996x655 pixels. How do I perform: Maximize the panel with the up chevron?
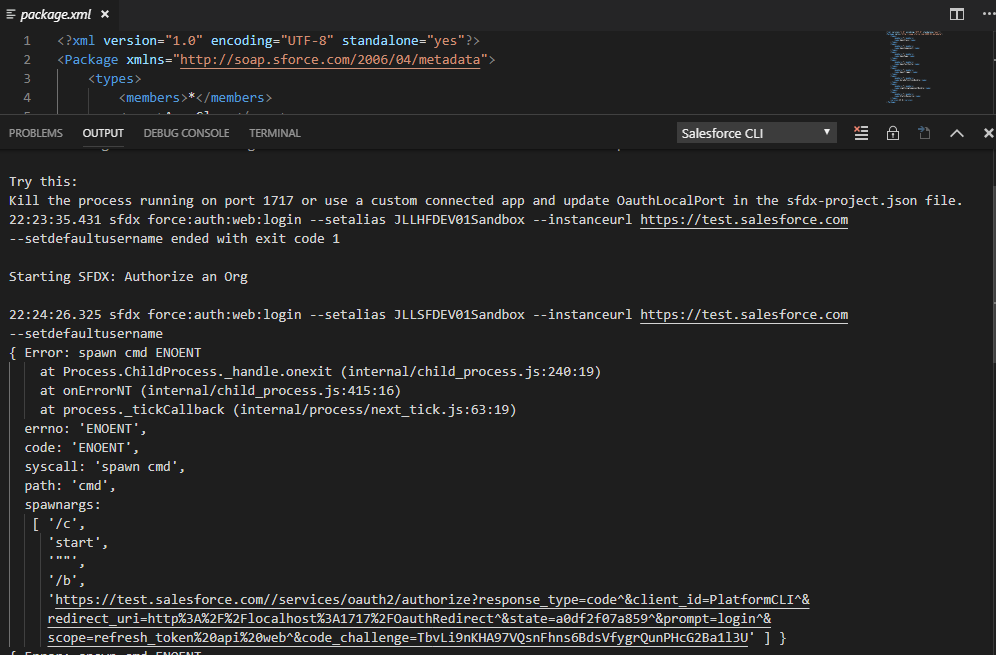click(x=956, y=133)
